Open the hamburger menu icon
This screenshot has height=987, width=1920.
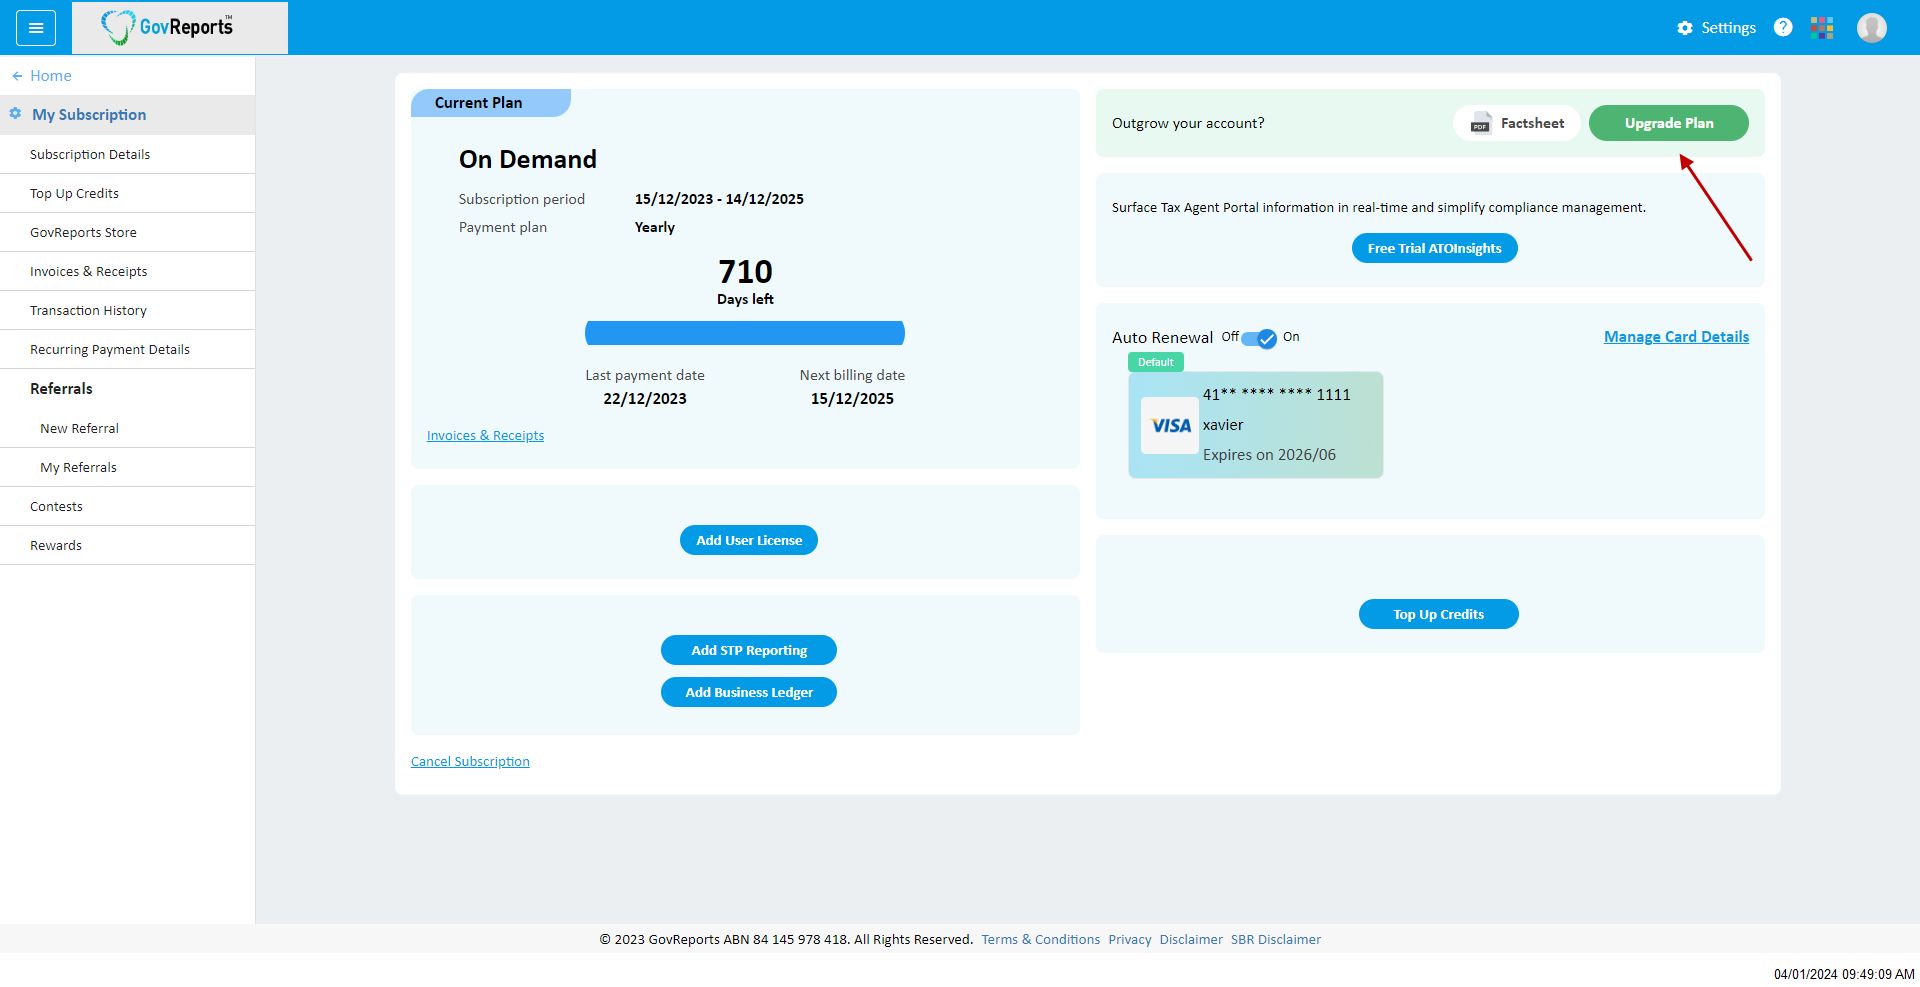point(36,28)
